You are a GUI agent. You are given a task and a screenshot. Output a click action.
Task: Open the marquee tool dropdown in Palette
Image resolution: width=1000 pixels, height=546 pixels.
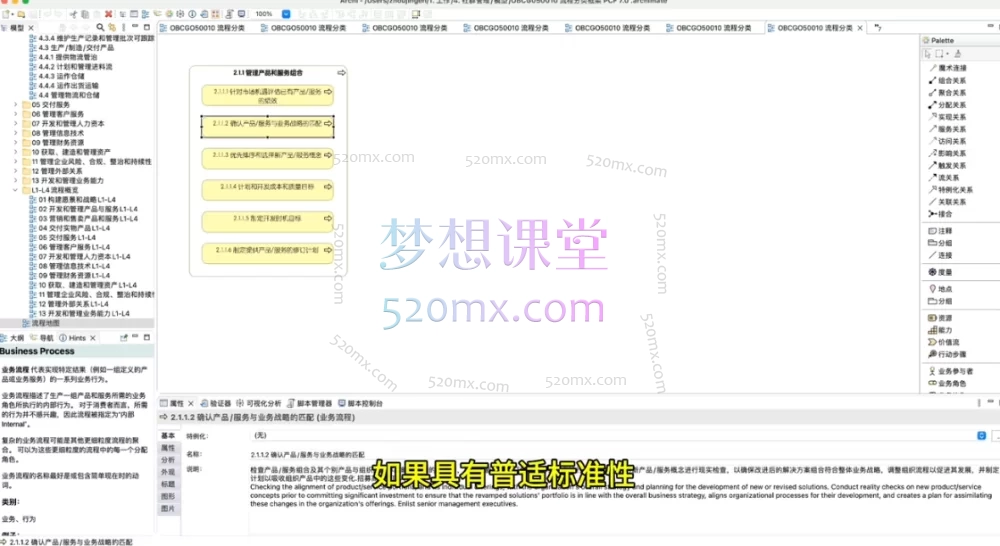[x=948, y=54]
